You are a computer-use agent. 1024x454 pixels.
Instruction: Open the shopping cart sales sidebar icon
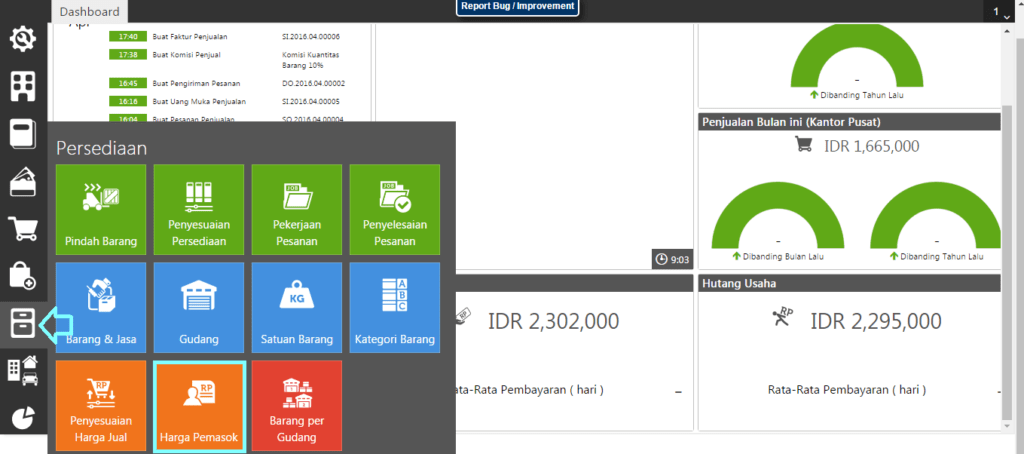(x=23, y=229)
